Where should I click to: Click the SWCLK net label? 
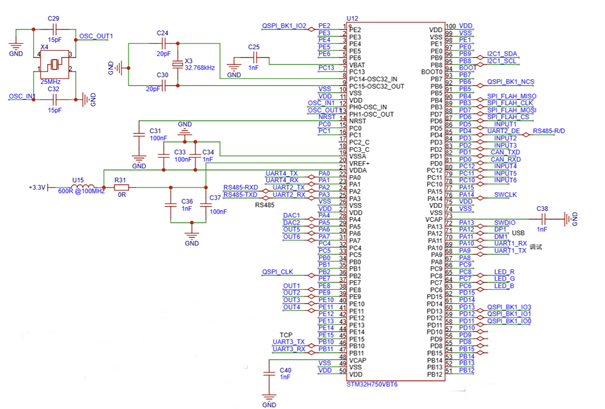tap(505, 194)
